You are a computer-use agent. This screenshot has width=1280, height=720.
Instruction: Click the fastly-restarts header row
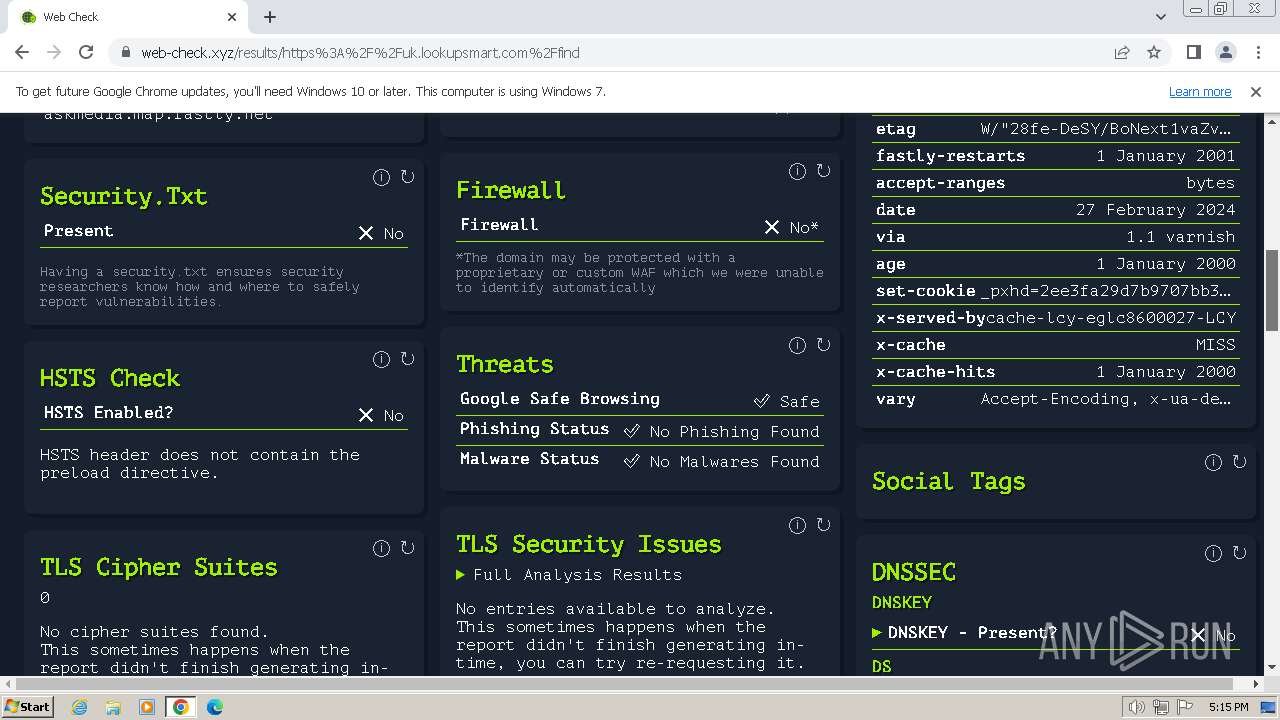pyautogui.click(x=1056, y=156)
